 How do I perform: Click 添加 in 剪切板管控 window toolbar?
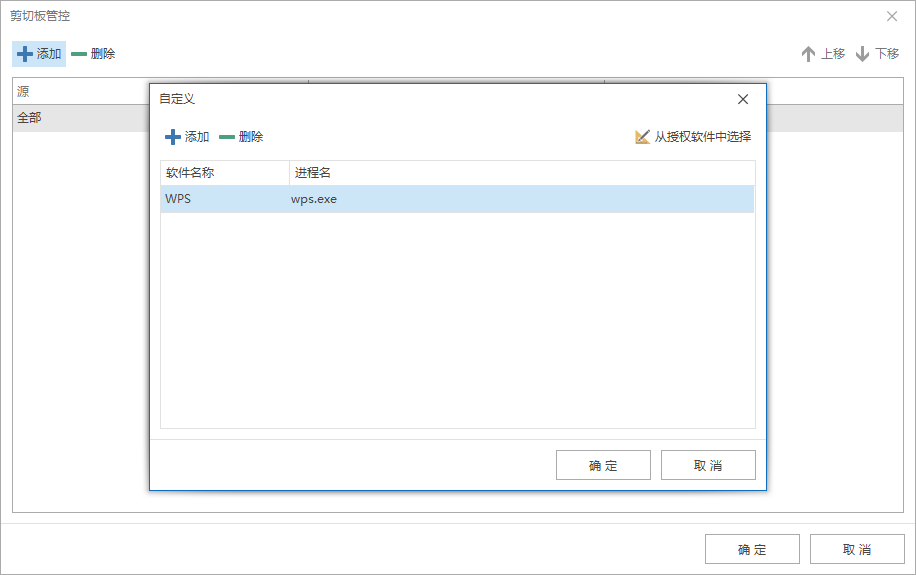[39, 54]
